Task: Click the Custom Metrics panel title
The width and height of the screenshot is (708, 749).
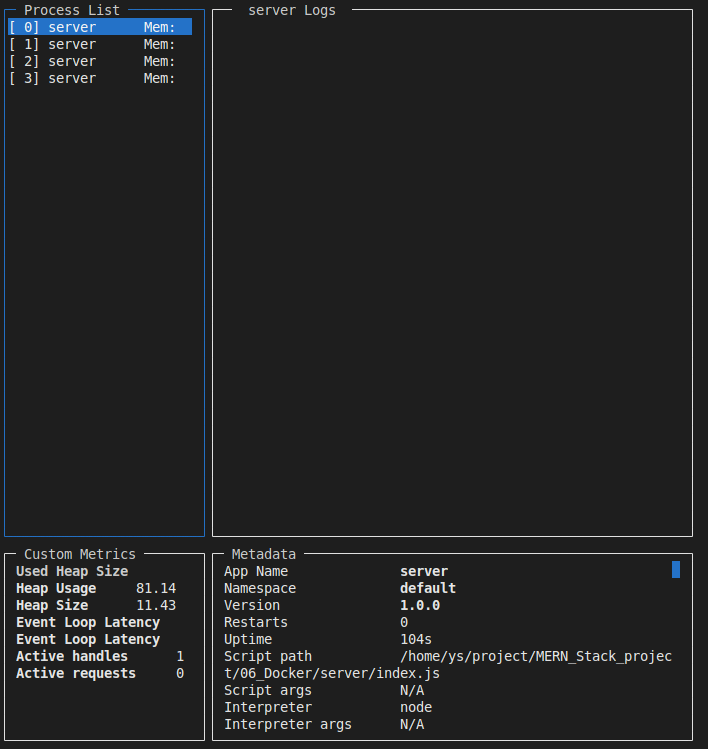Action: pos(80,554)
